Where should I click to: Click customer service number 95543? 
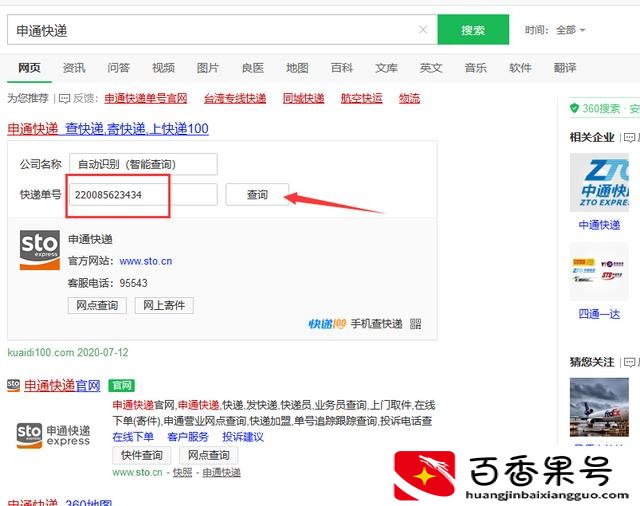pyautogui.click(x=133, y=283)
